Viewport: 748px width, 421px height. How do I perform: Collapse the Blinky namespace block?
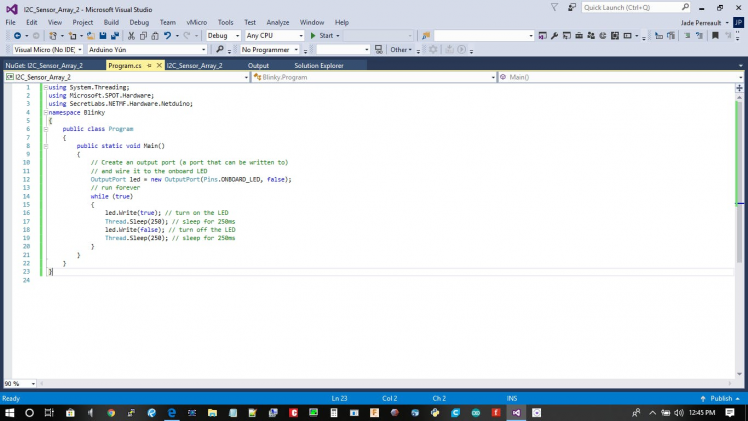pyautogui.click(x=44, y=112)
